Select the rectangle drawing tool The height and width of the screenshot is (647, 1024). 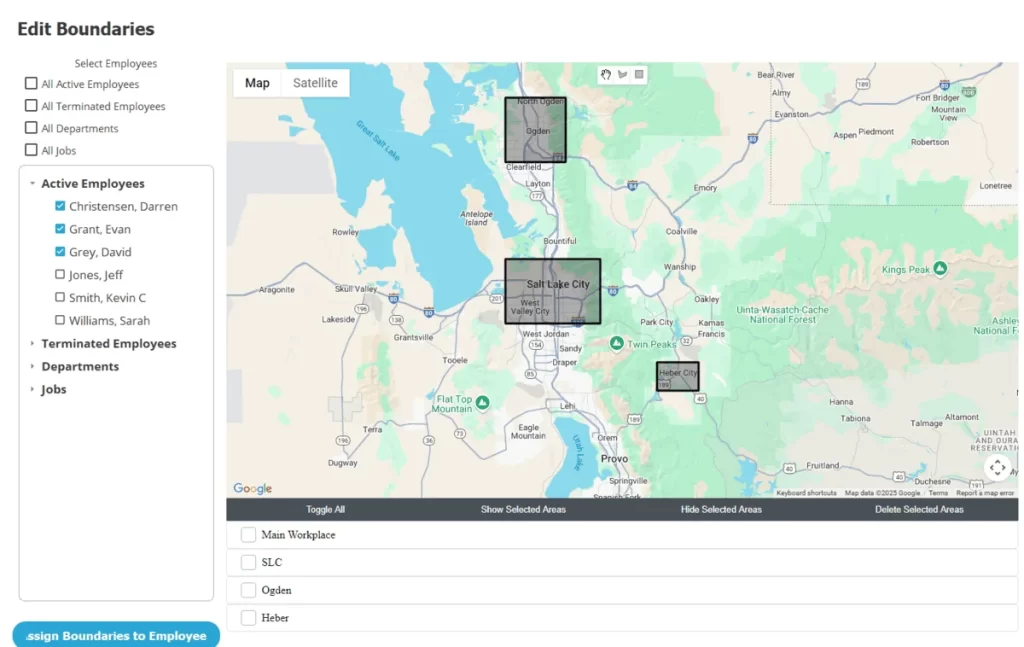638,74
